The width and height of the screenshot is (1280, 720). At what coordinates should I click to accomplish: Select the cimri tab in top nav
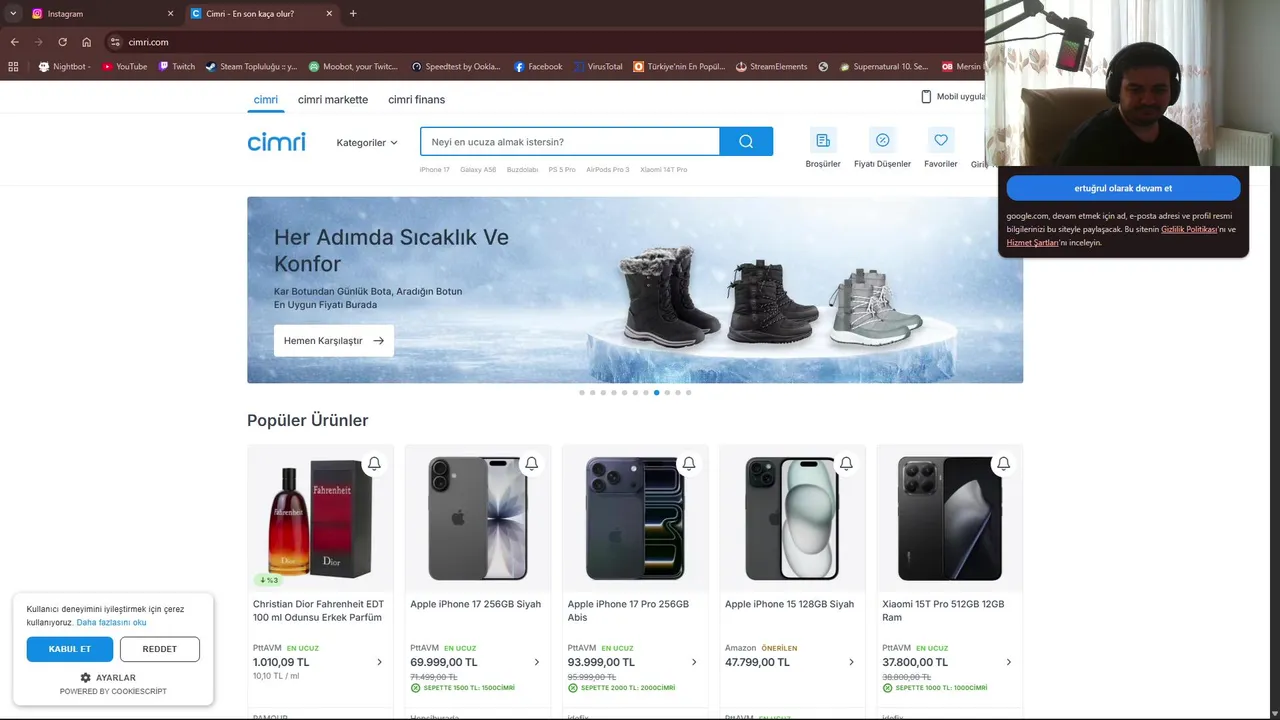(265, 100)
